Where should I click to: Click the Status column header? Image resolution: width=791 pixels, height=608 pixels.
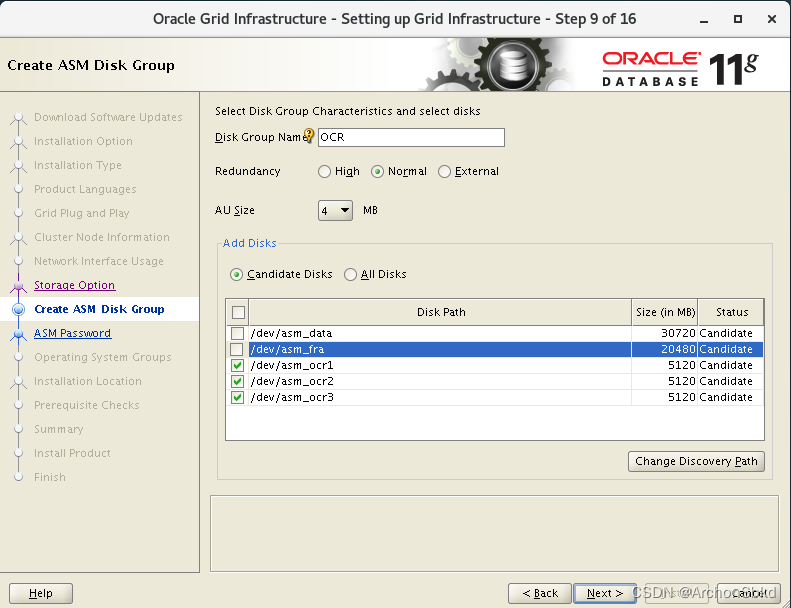coord(731,312)
